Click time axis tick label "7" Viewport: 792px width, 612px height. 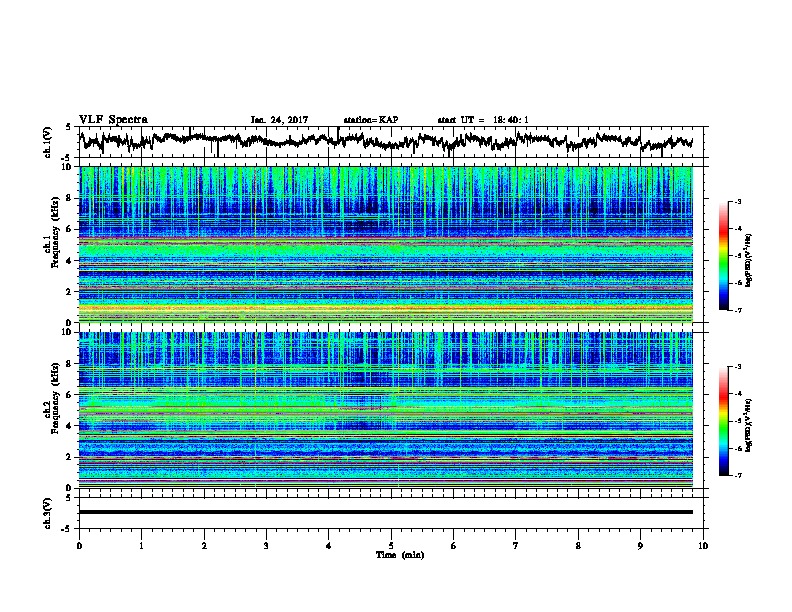pyautogui.click(x=516, y=546)
